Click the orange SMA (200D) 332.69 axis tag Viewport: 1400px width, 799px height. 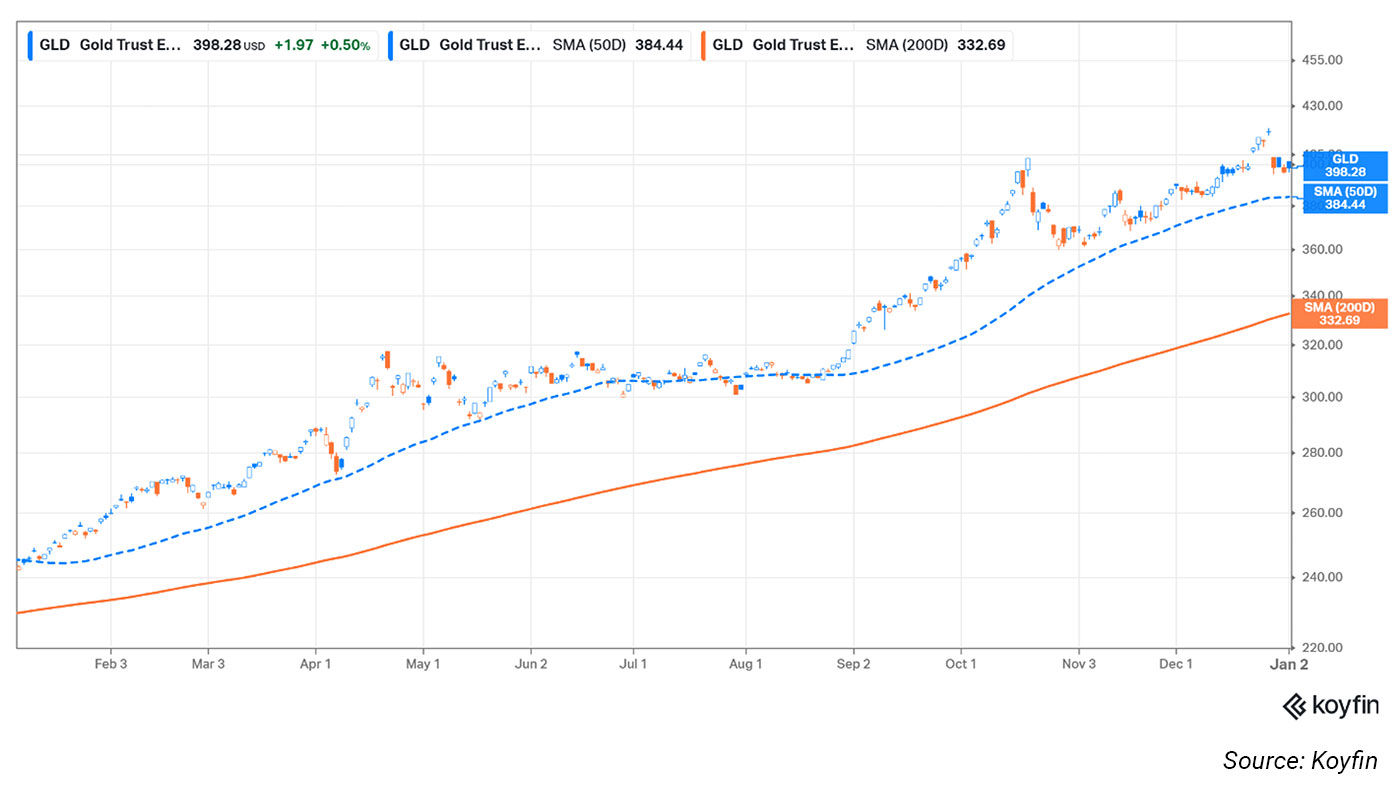tap(1344, 313)
